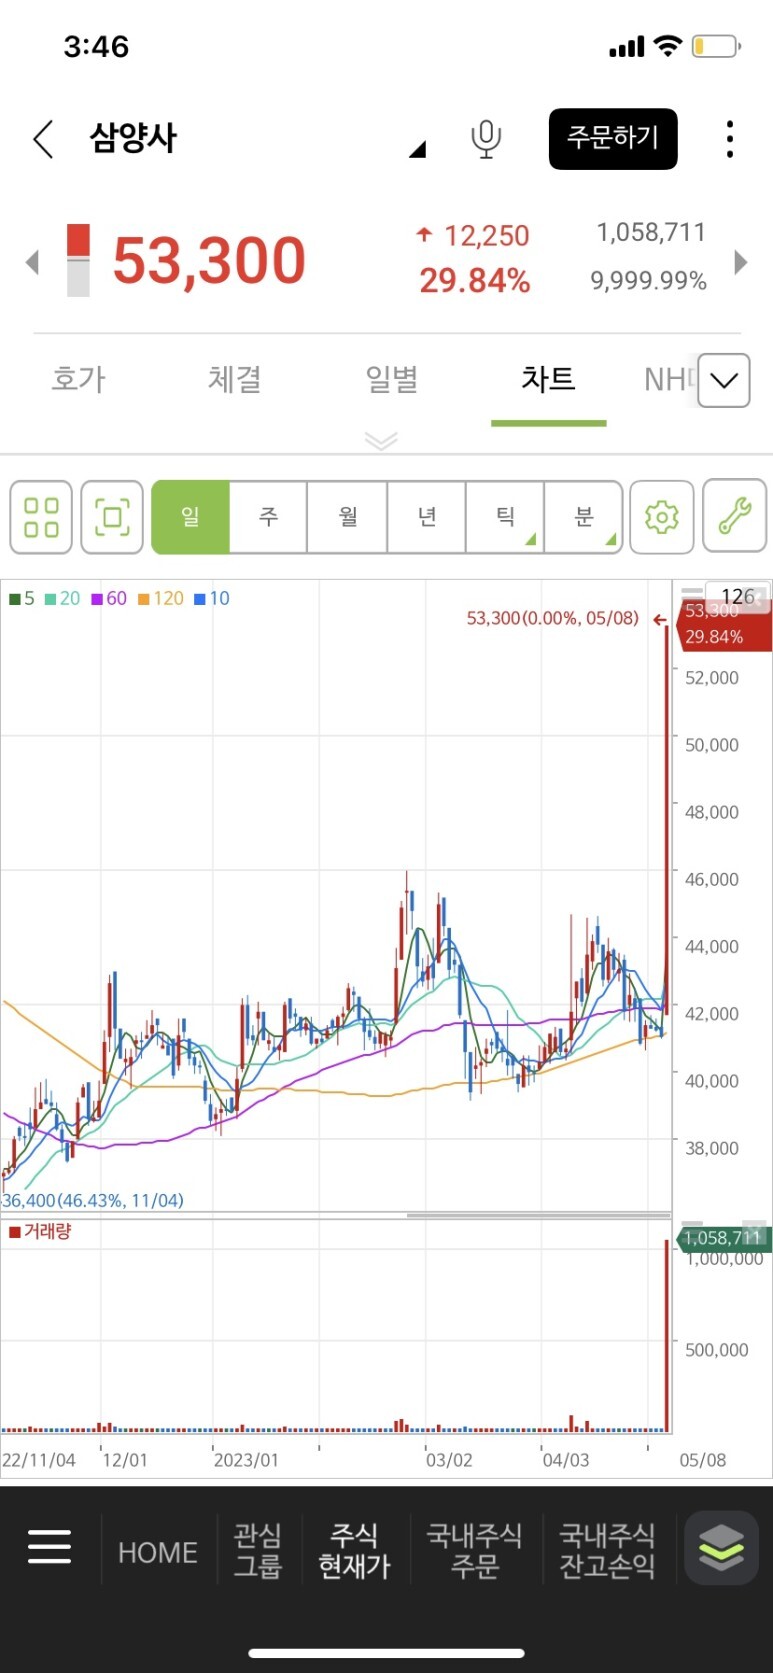
Task: Open the 틱 tick interval dropdown
Action: tap(505, 517)
